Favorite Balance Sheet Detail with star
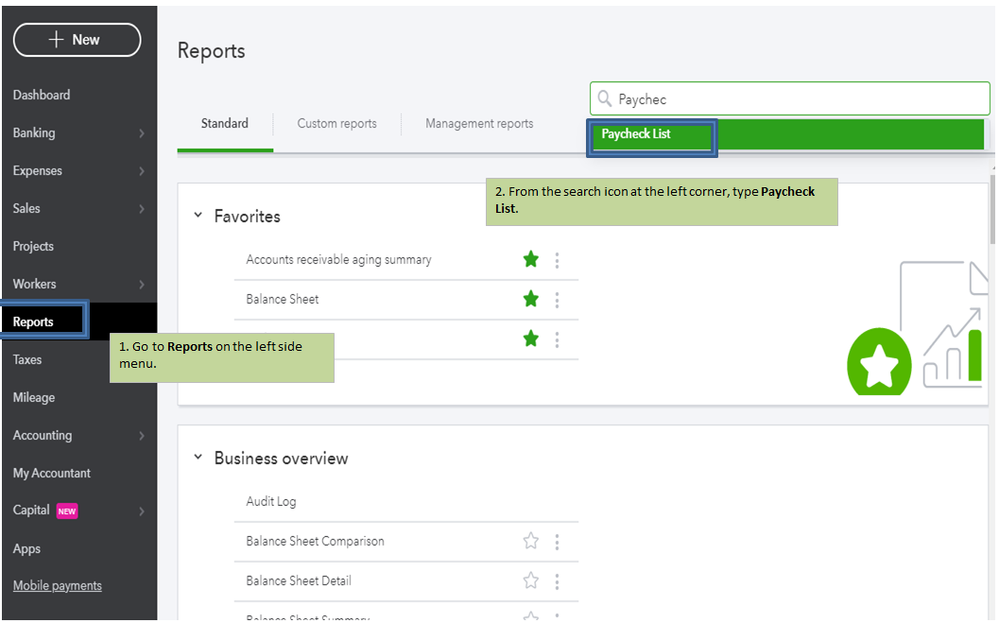 tap(531, 581)
